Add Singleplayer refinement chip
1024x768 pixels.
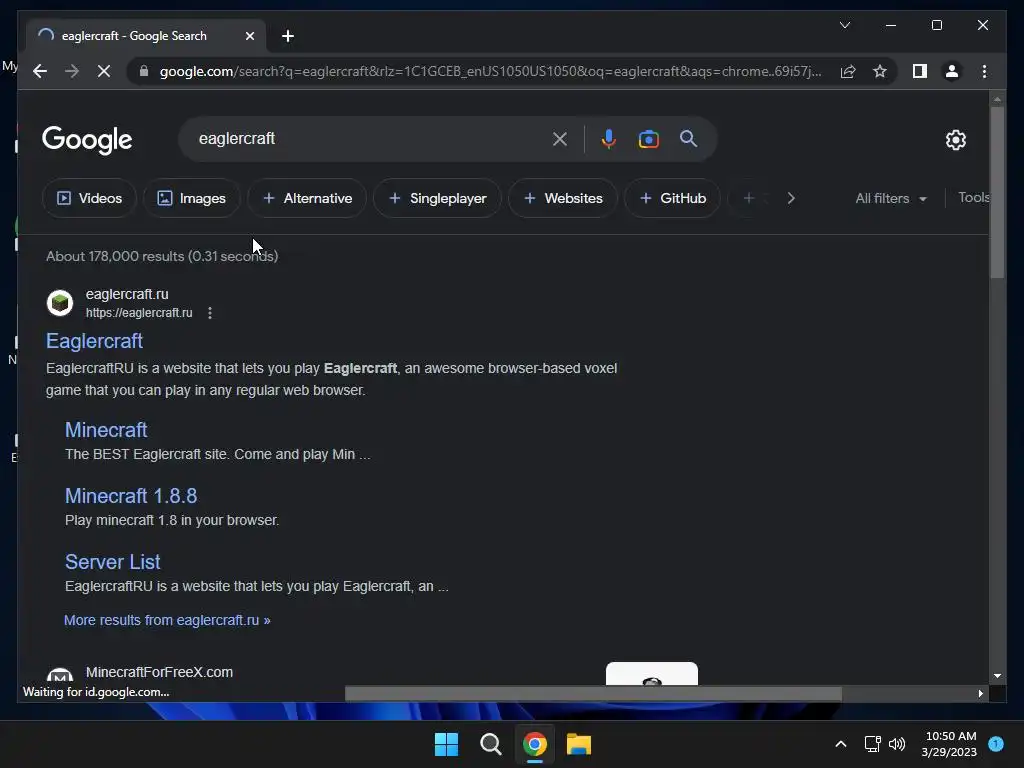[x=438, y=198]
